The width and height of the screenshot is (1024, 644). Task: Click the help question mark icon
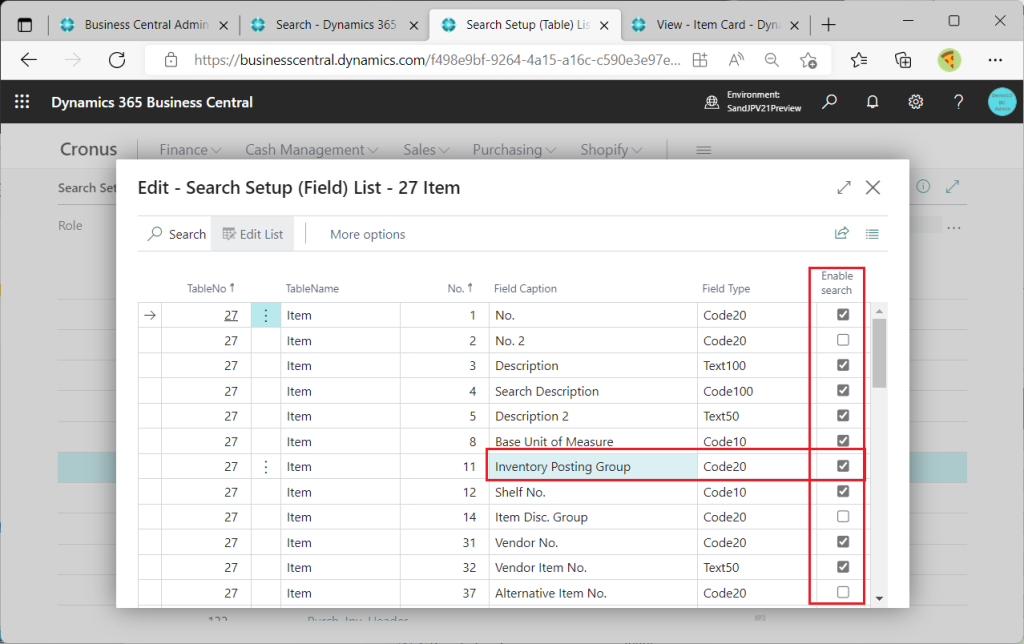tap(958, 102)
